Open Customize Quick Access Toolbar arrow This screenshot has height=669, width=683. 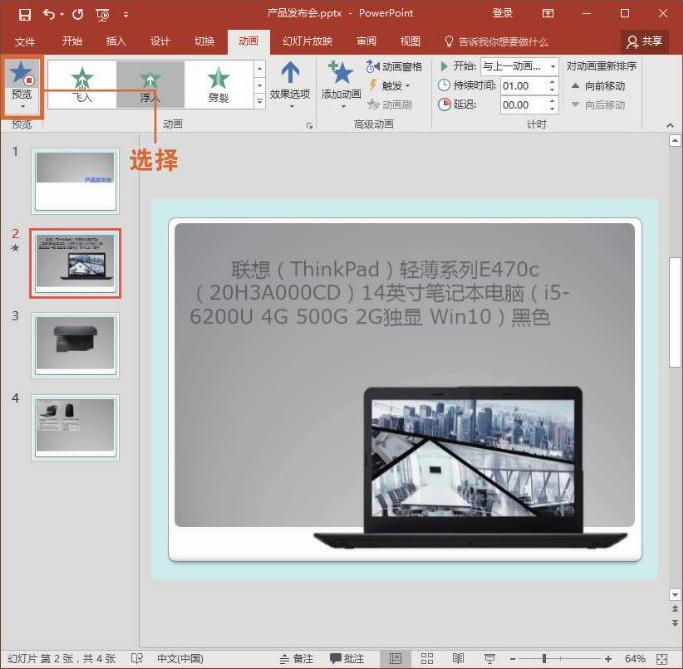point(125,14)
